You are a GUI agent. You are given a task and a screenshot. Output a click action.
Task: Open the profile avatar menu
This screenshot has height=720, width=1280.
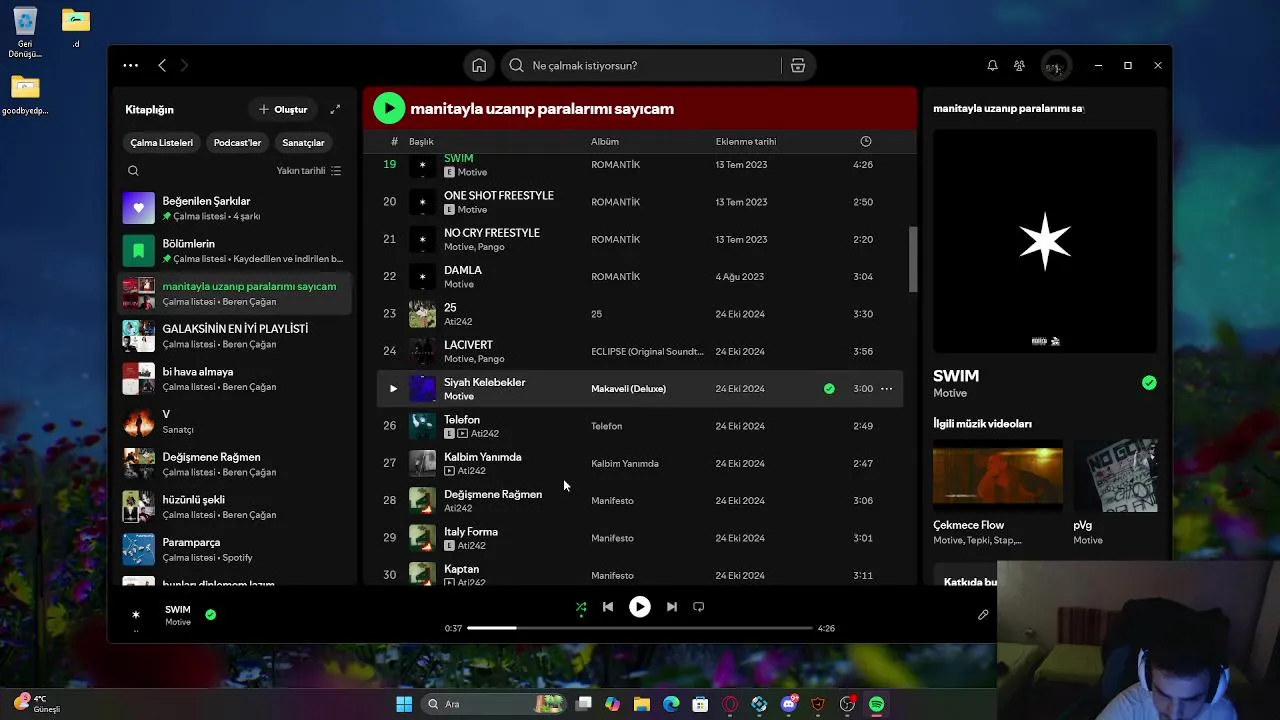1054,66
